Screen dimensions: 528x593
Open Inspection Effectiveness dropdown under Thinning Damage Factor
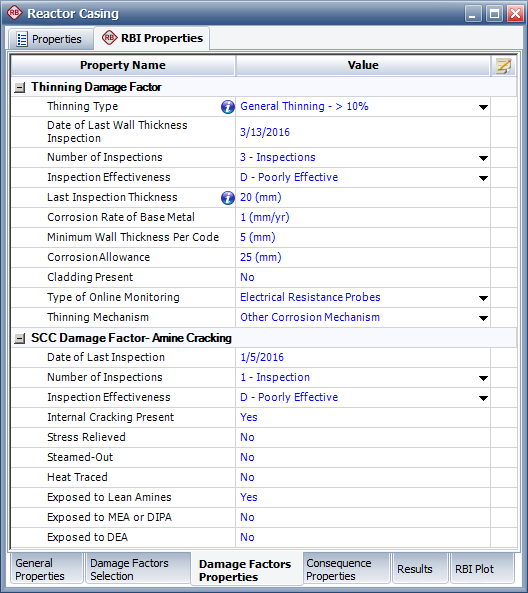click(483, 178)
